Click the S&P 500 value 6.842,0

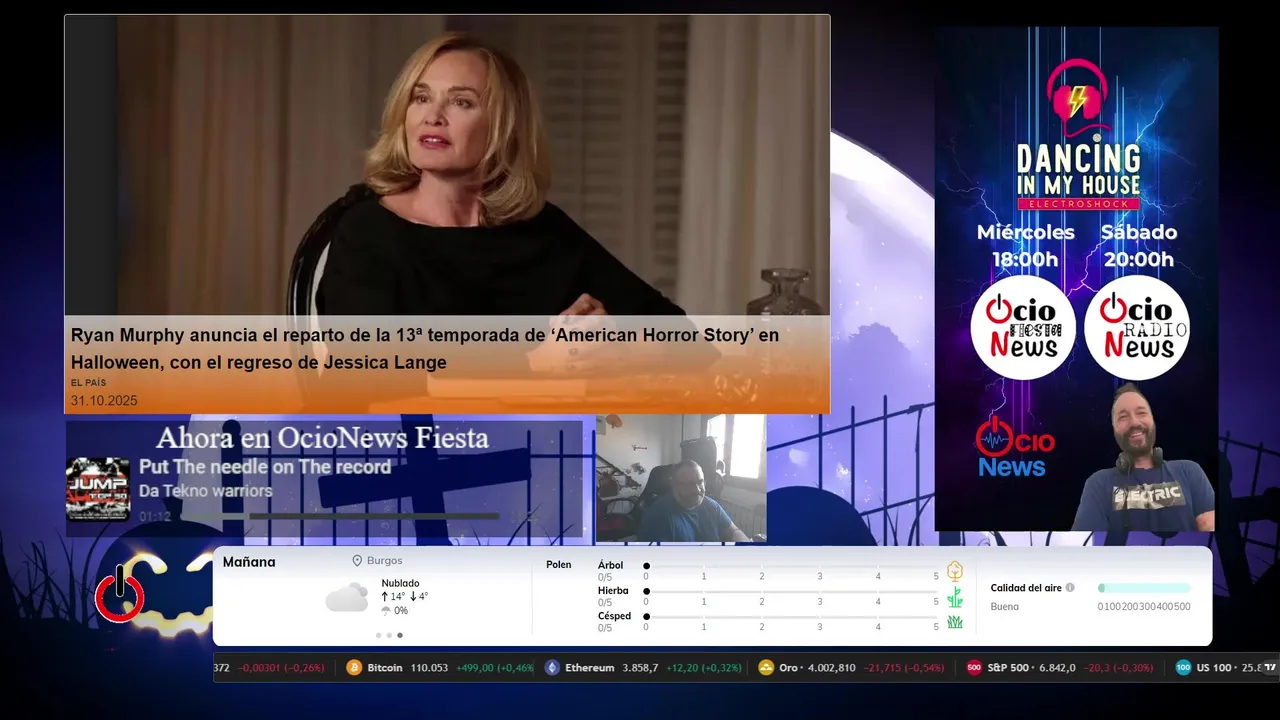point(1057,668)
